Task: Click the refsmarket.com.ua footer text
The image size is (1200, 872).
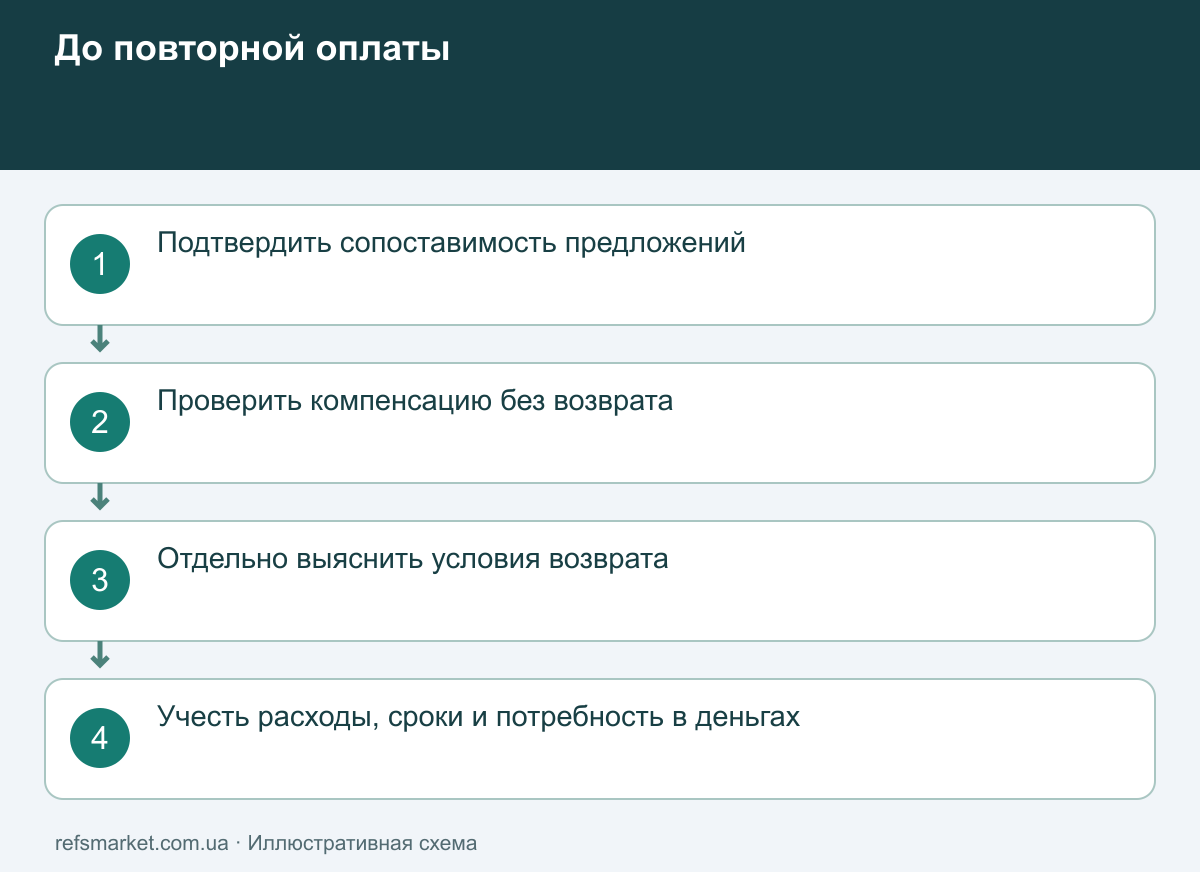Action: (x=142, y=843)
